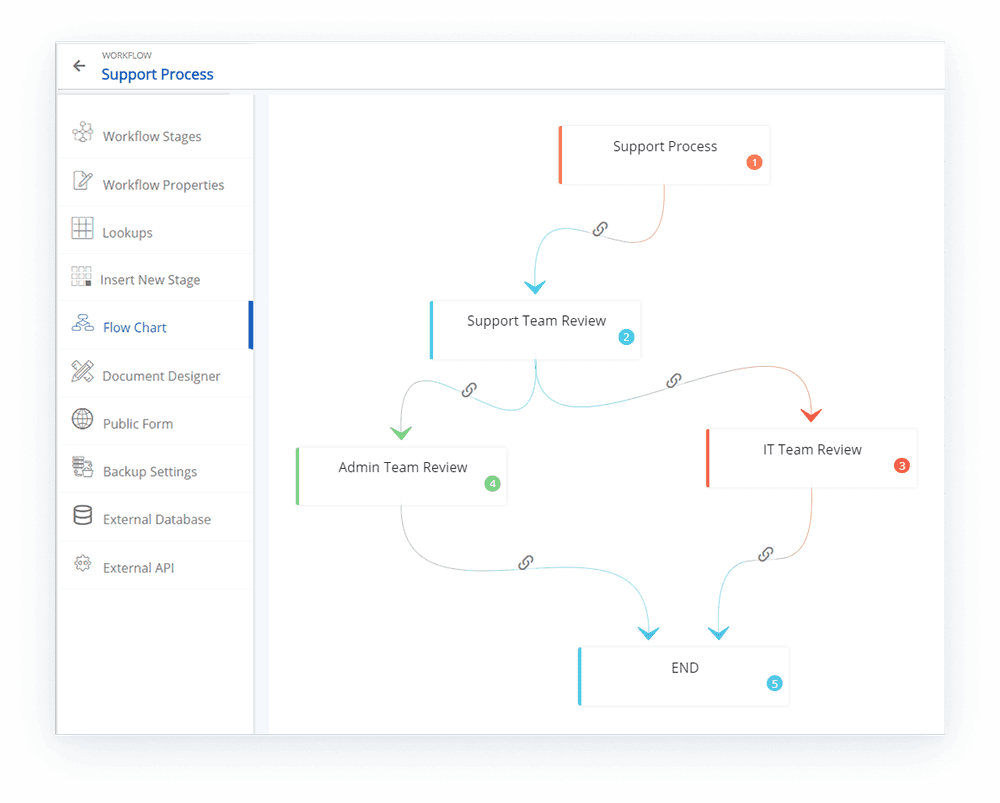Select the Admin Team Review stage node
The height and width of the screenshot is (803, 1000).
pyautogui.click(x=402, y=475)
